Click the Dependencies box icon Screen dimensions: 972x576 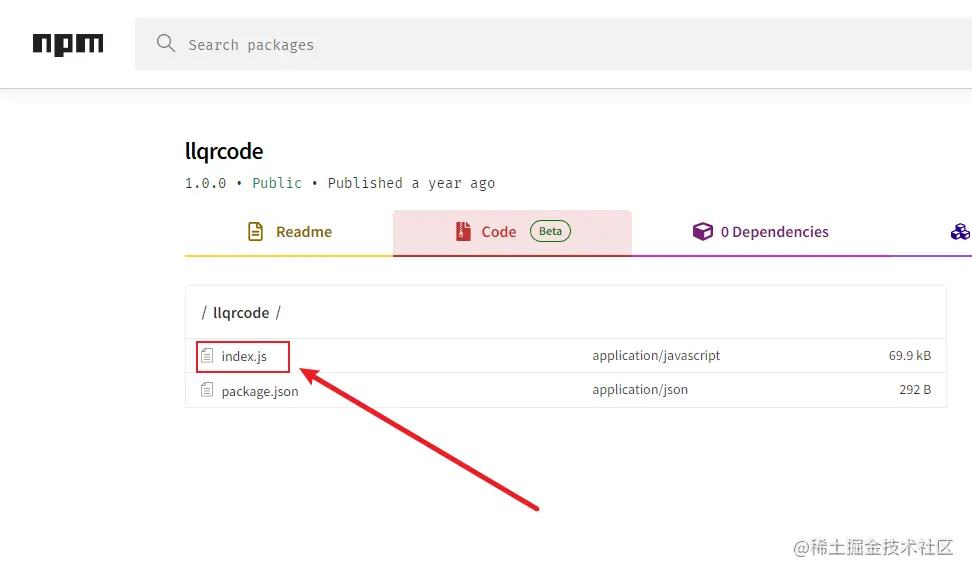(x=702, y=231)
